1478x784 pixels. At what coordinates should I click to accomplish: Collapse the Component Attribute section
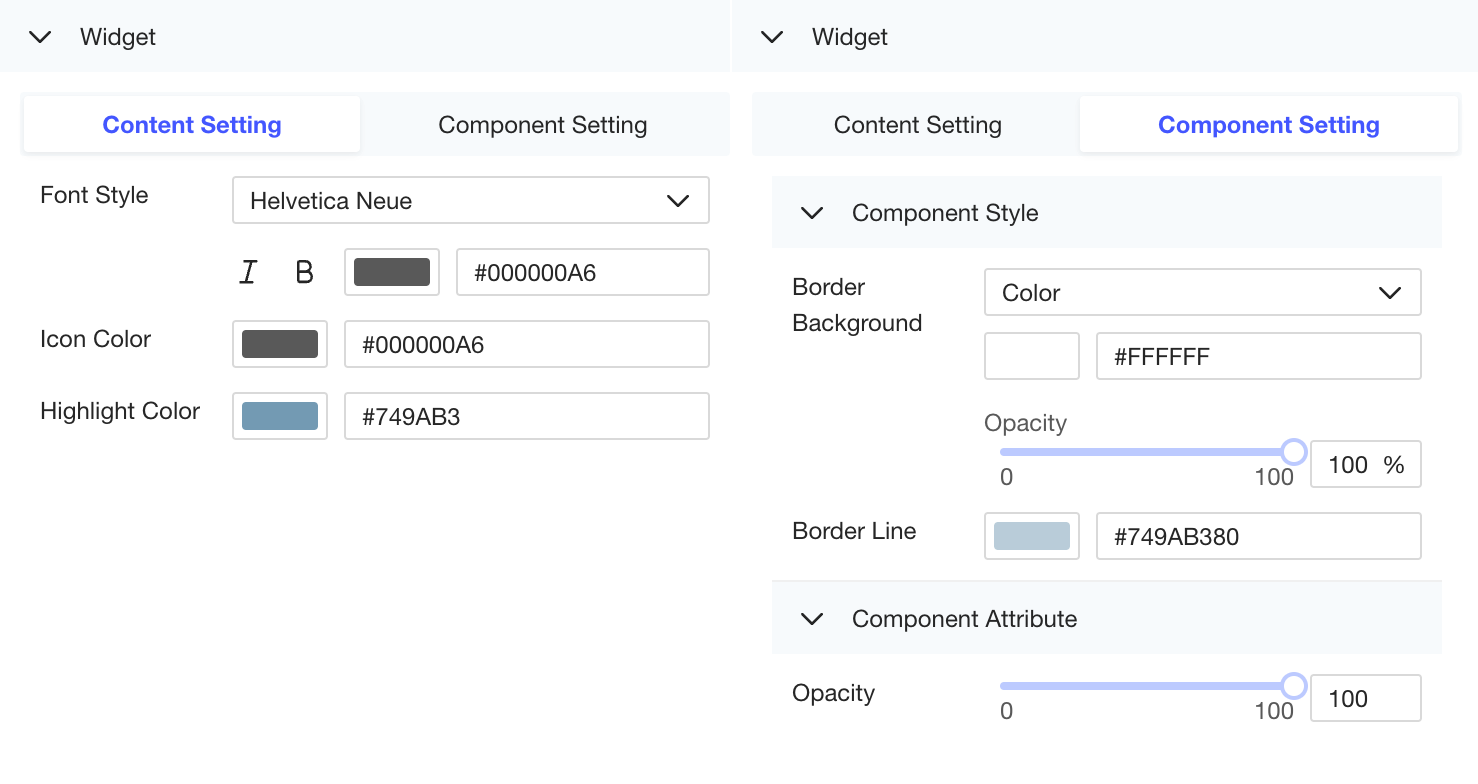click(811, 618)
